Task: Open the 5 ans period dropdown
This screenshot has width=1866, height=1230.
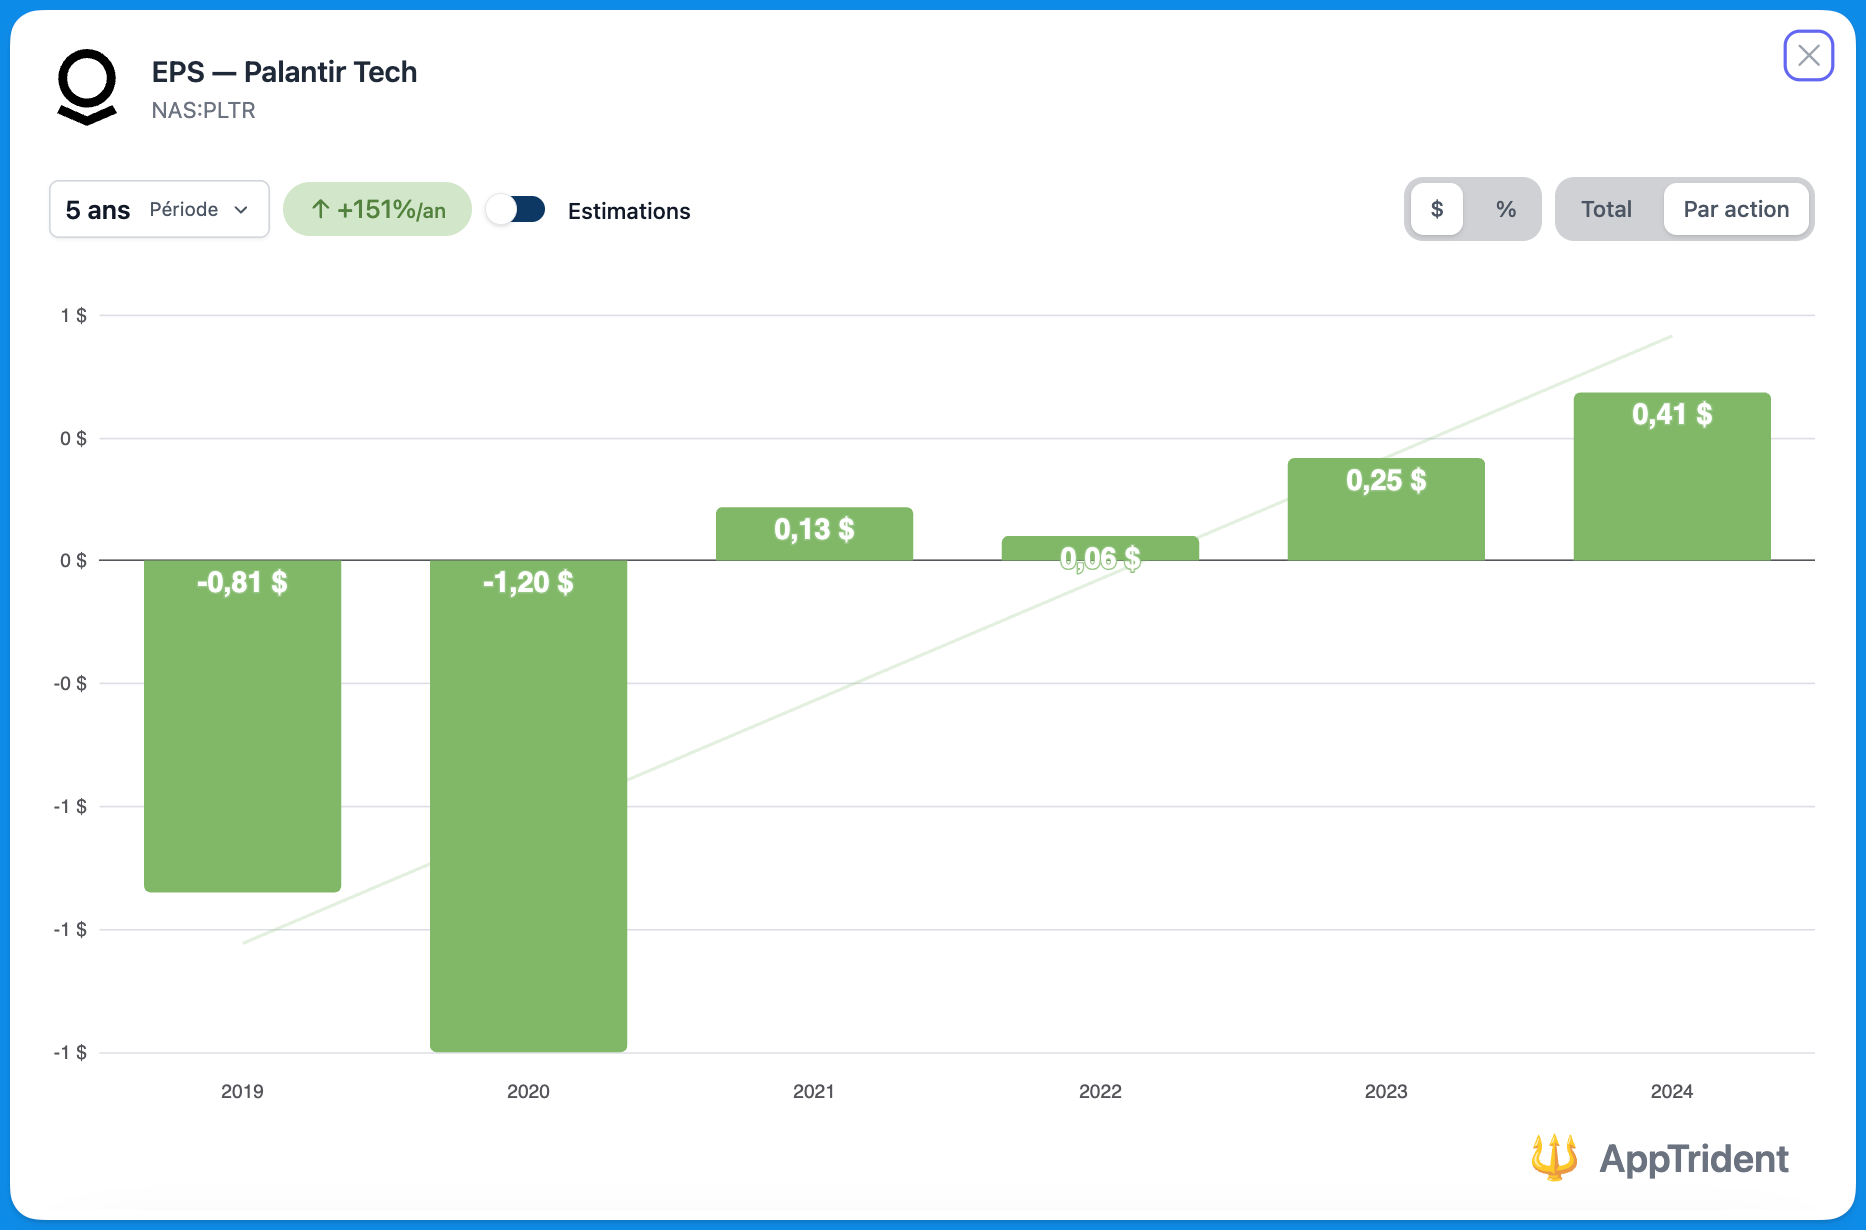Action: (x=159, y=209)
